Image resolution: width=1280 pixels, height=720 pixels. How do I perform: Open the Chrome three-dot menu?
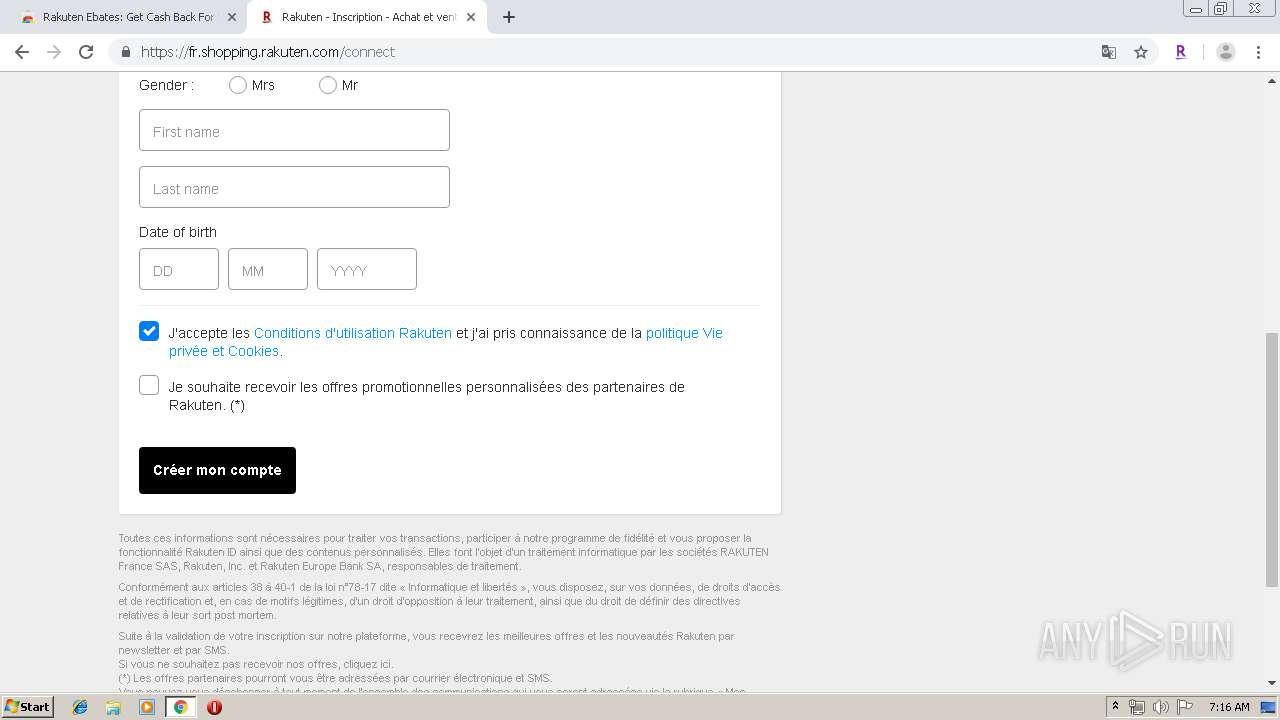1258,52
